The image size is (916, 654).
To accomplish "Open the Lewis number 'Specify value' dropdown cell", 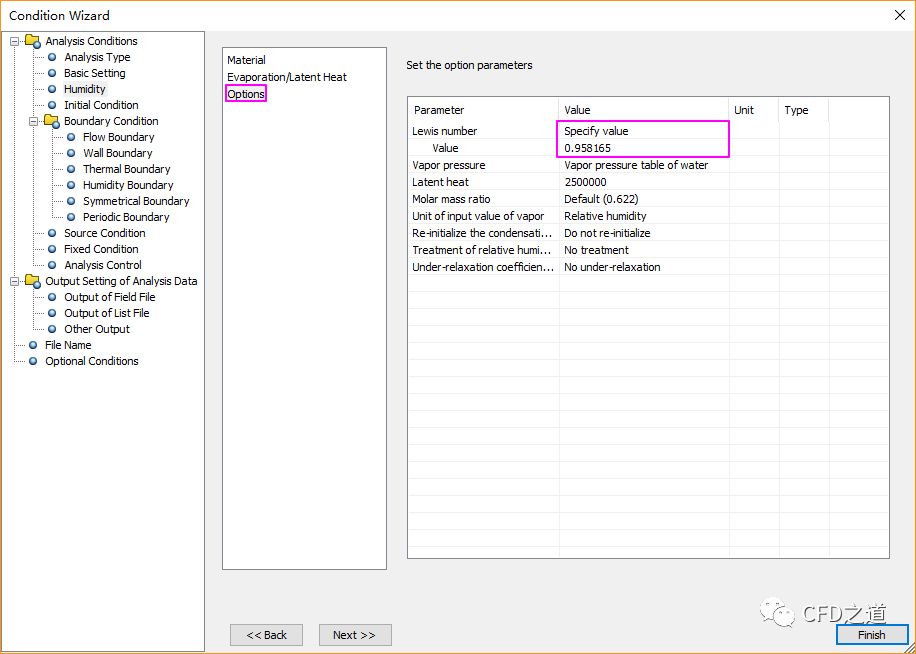I will click(643, 131).
